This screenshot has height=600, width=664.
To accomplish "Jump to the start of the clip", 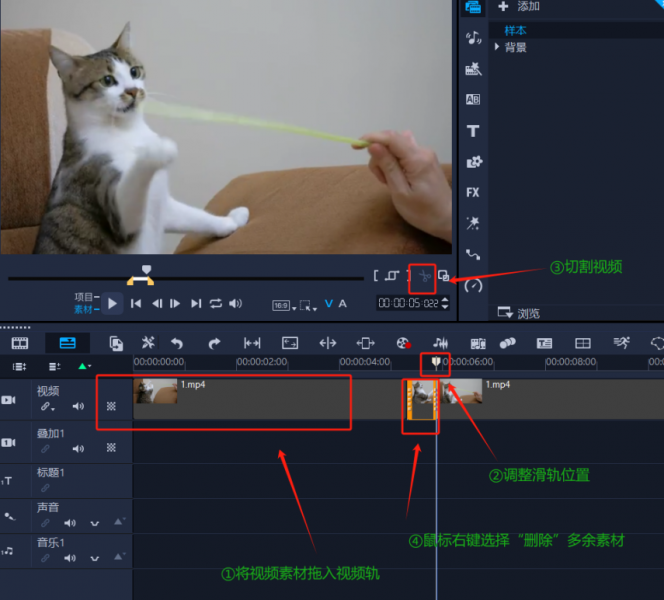I will coord(136,304).
